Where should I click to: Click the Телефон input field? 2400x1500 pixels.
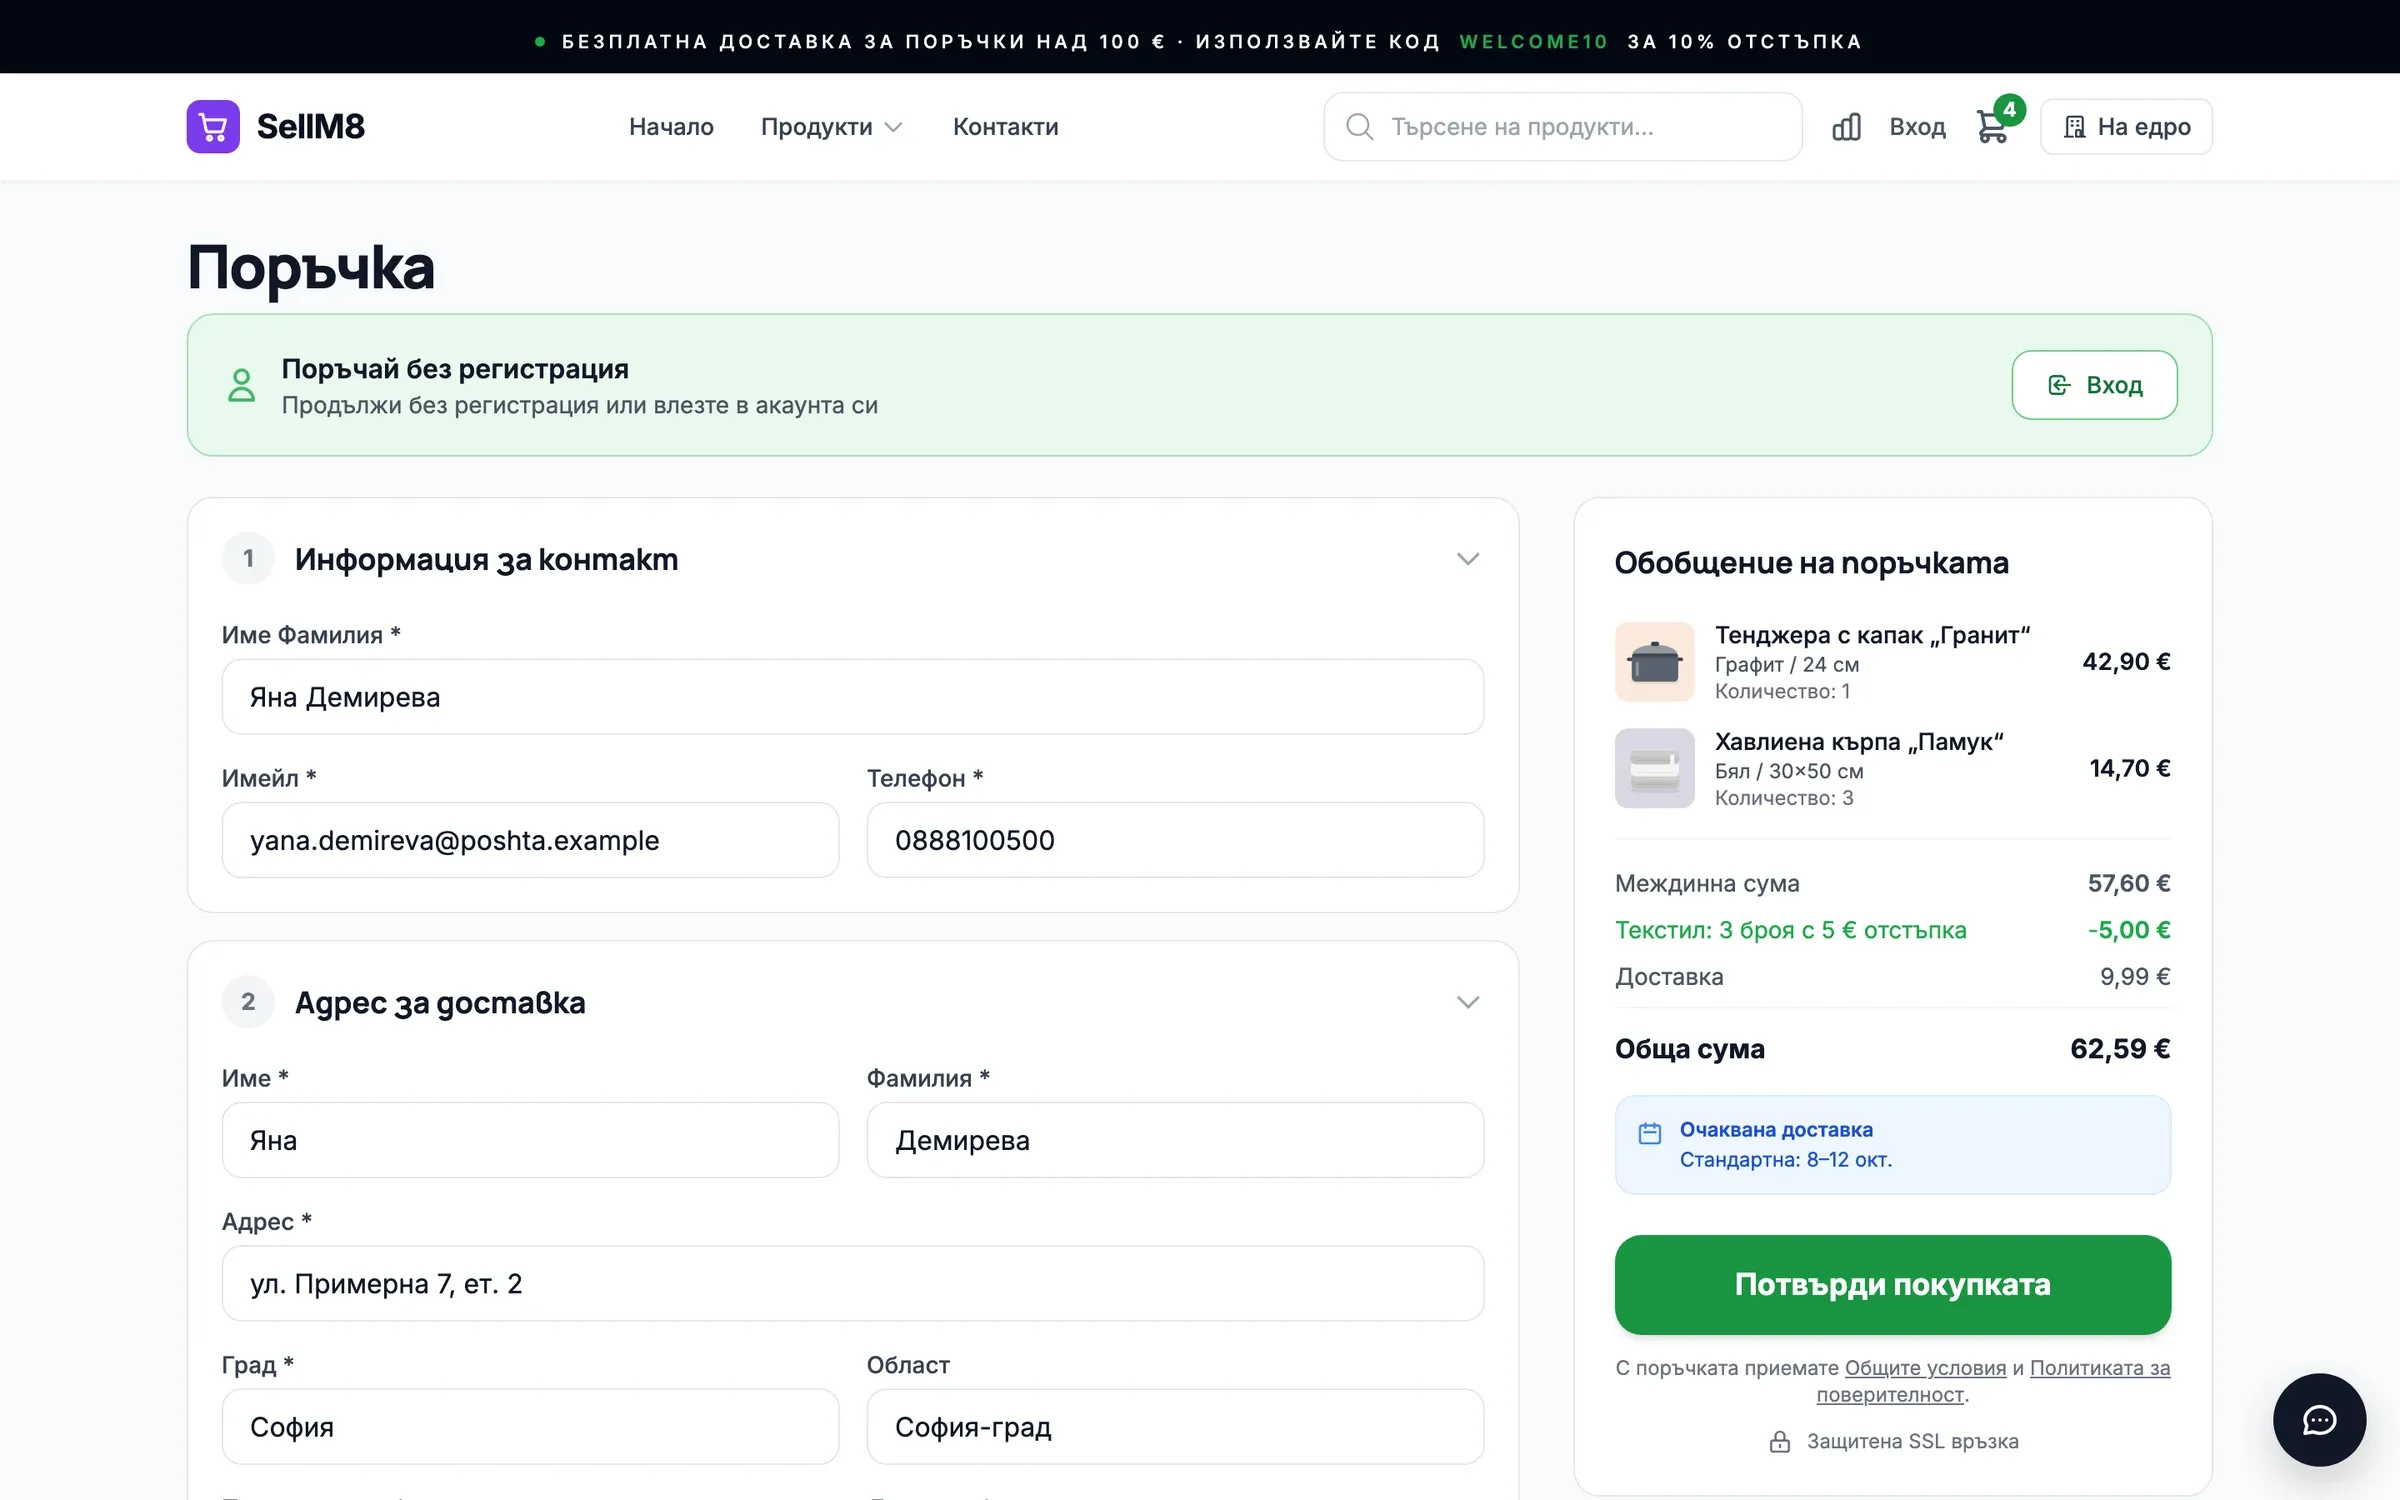(x=1175, y=840)
